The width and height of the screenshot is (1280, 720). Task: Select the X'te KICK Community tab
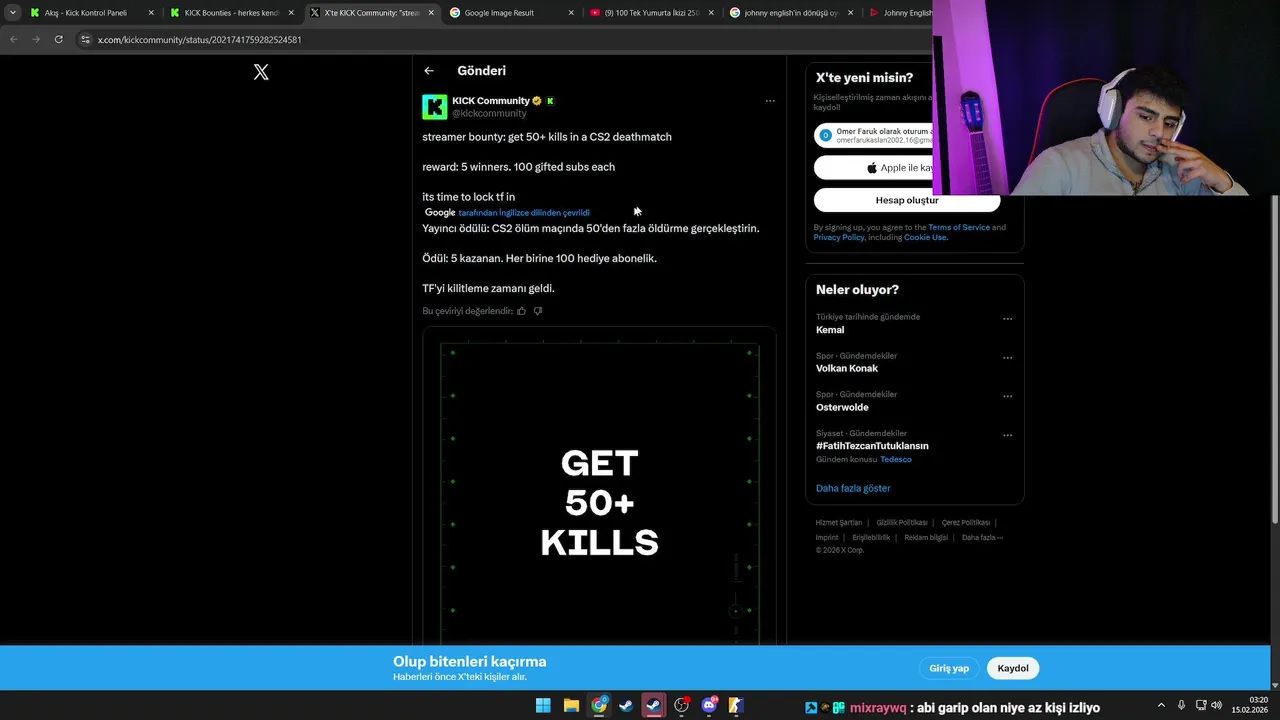click(372, 13)
